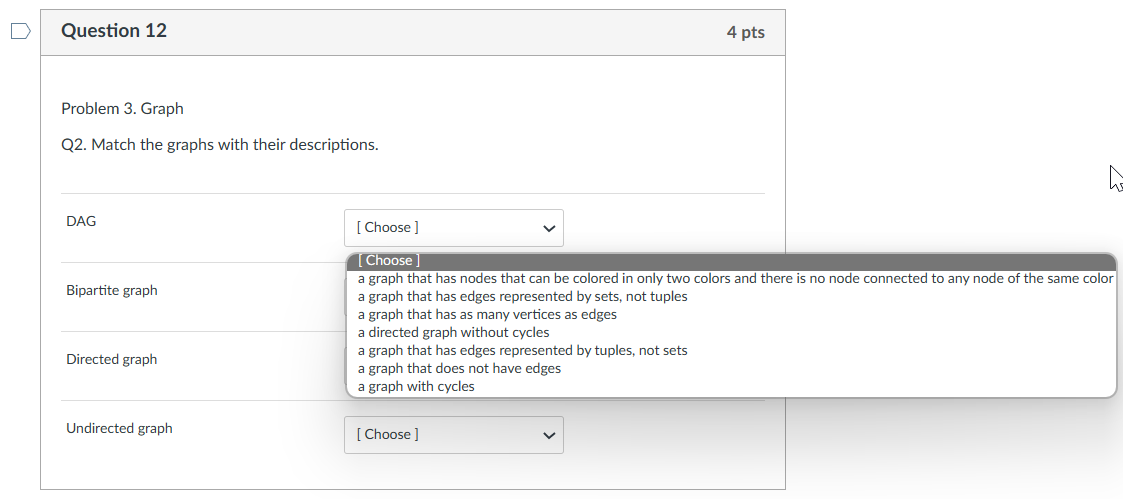The height and width of the screenshot is (499, 1123).
Task: Click the 'Q2. Match the graphs' instruction text
Action: 220,145
